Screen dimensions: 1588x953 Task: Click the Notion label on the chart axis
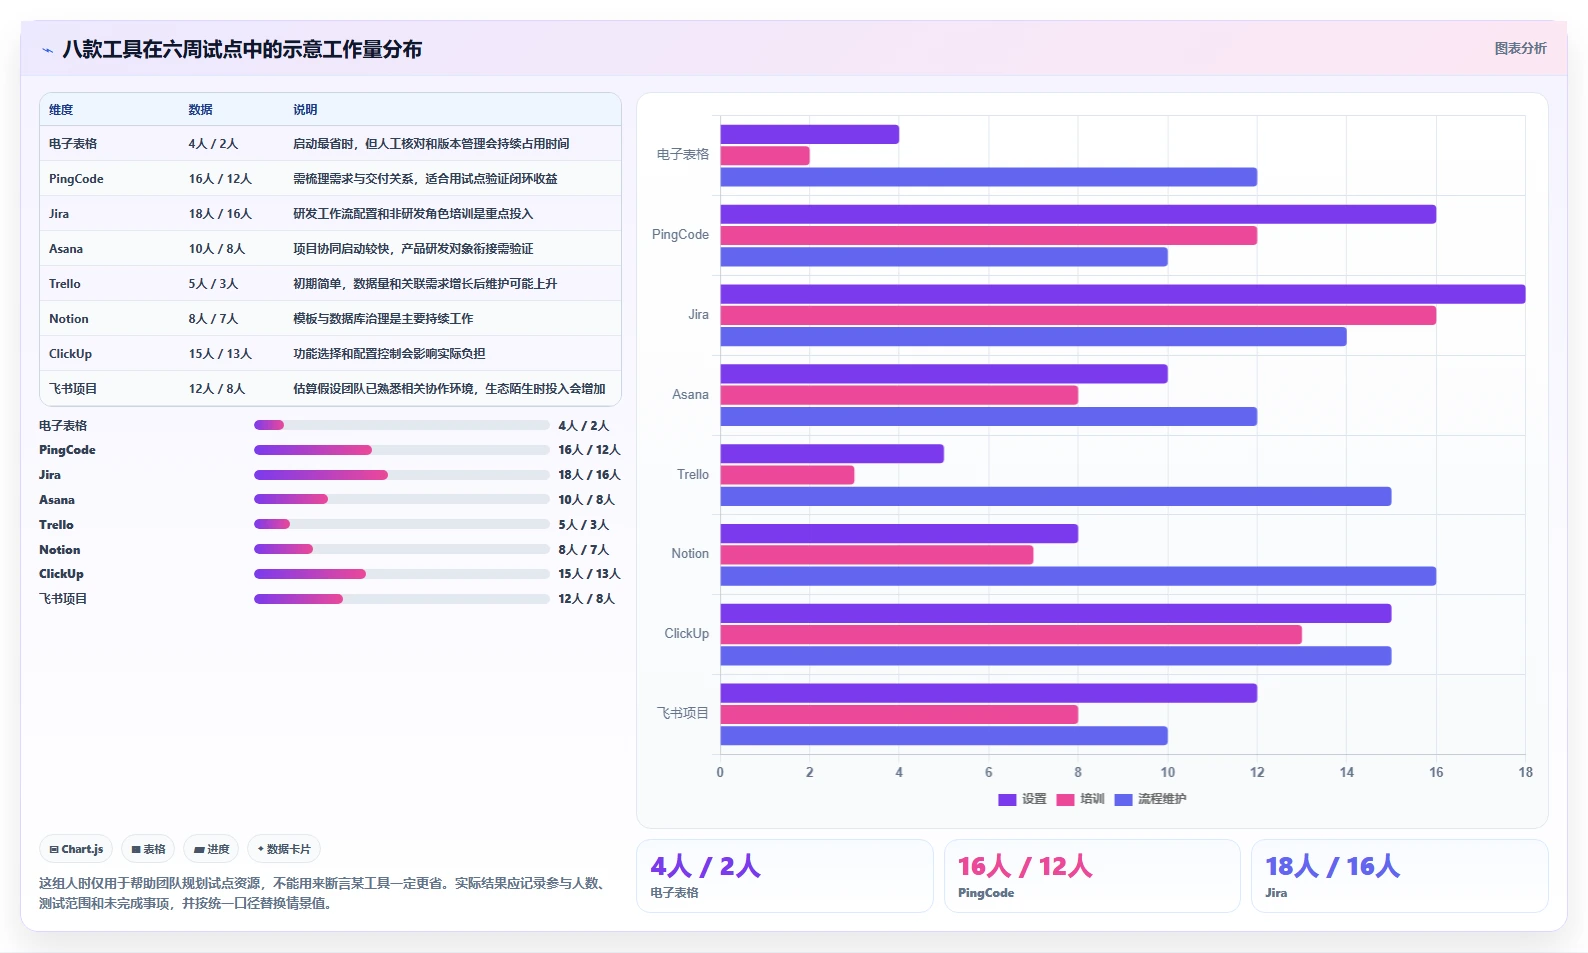click(690, 554)
